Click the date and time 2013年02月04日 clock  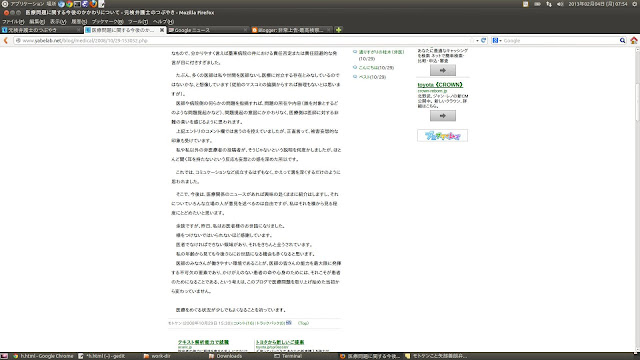pos(598,4)
